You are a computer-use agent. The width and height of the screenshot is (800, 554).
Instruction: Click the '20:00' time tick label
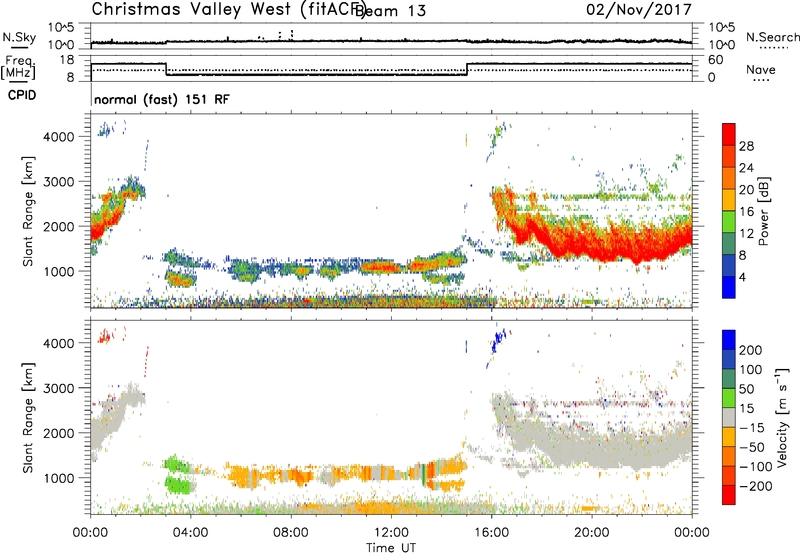click(x=592, y=533)
